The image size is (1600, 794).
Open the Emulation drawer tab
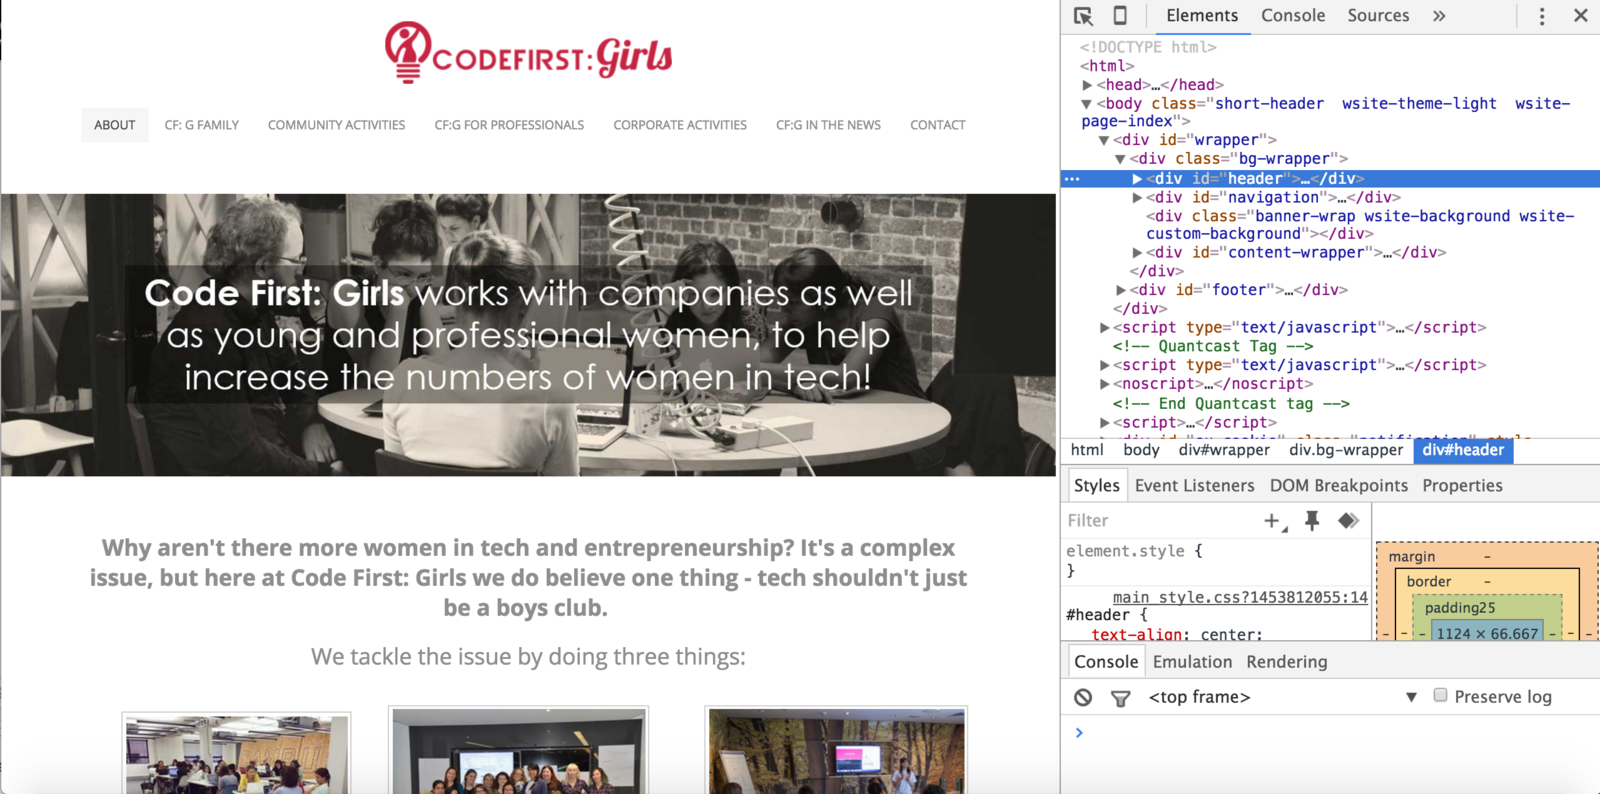1192,662
